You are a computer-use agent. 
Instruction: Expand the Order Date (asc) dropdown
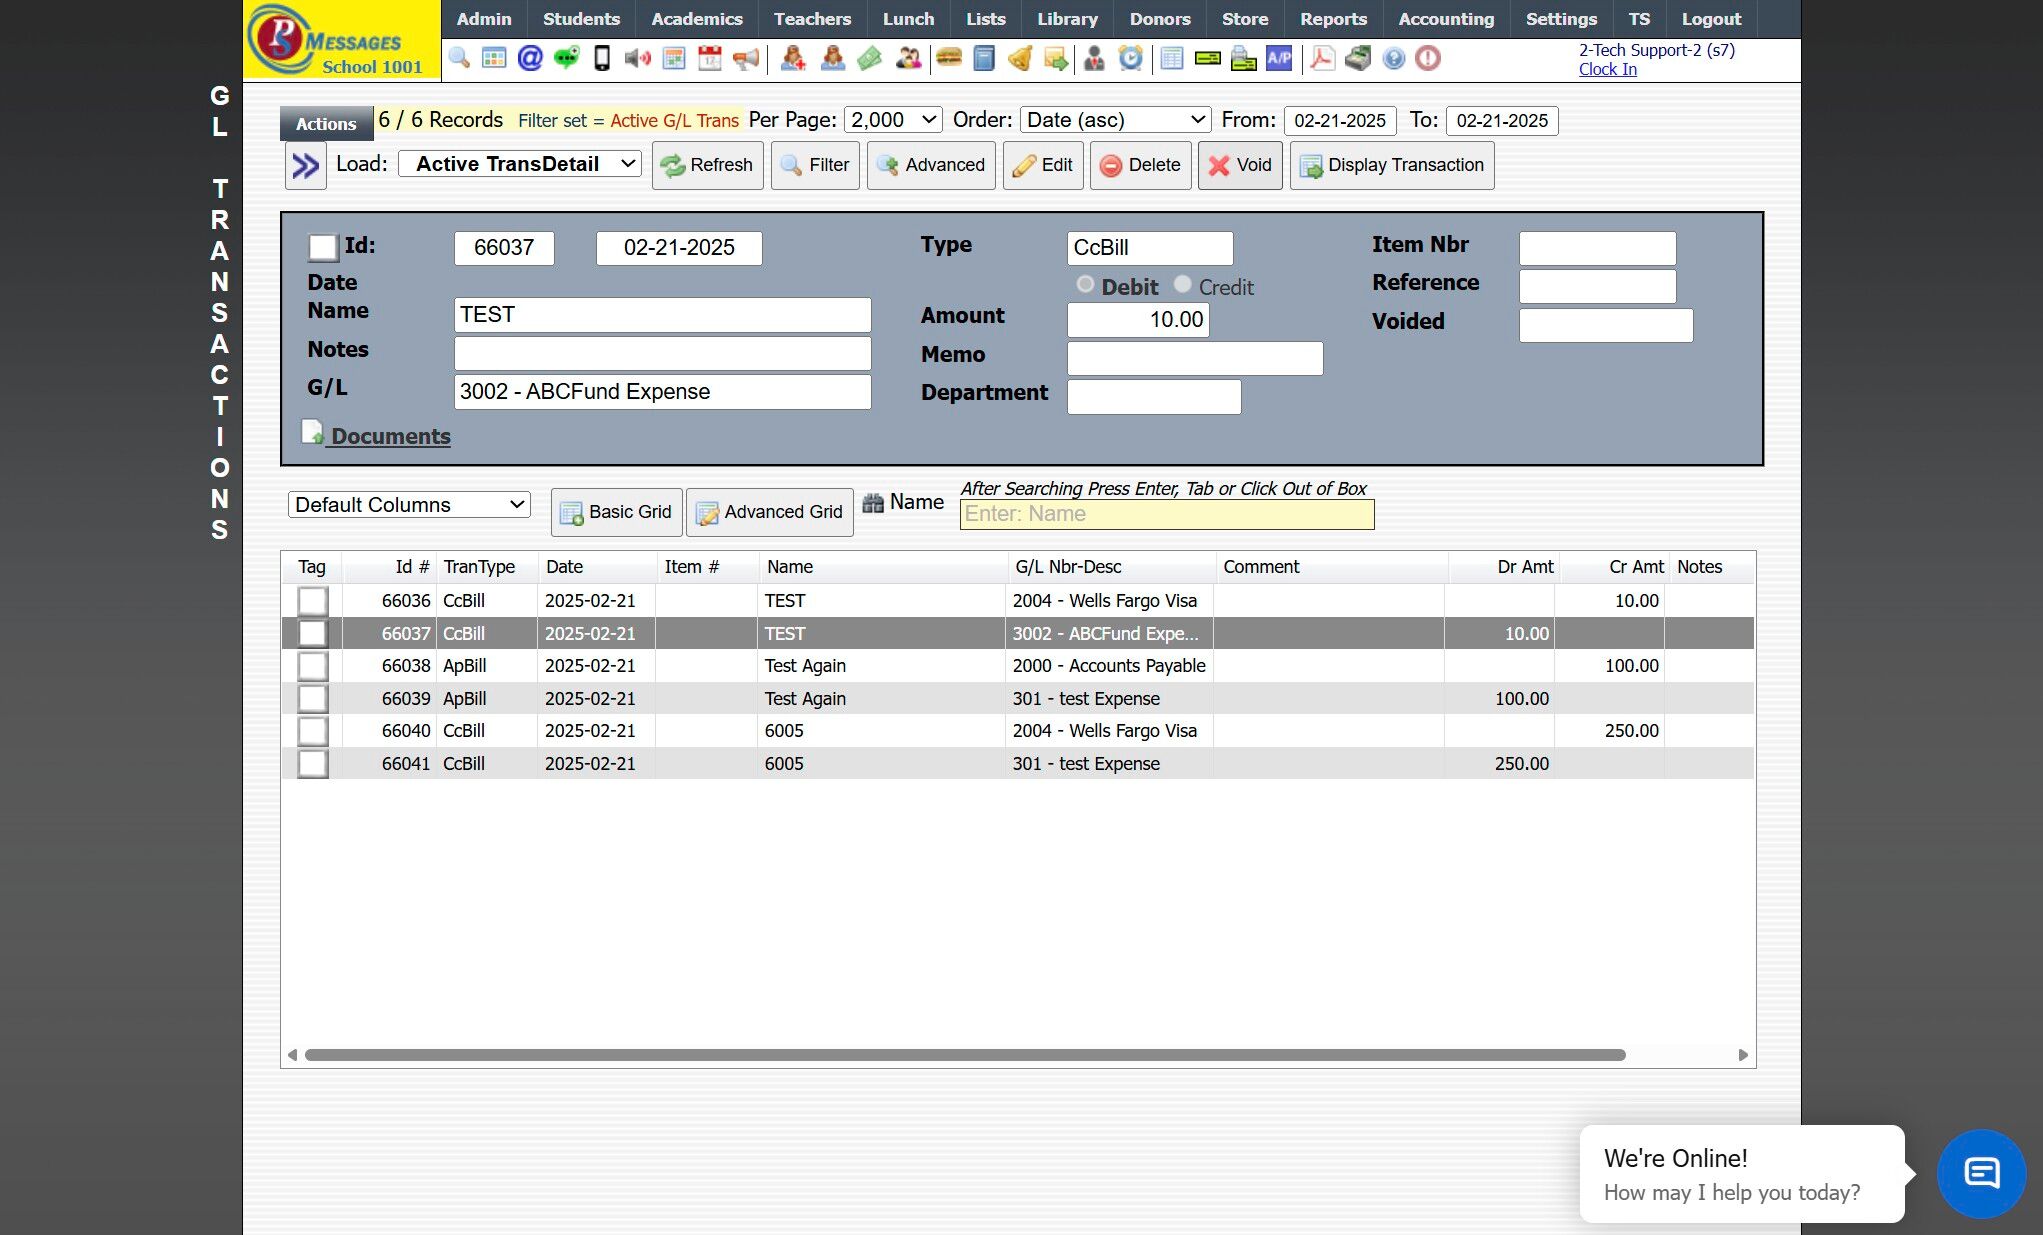point(1115,120)
